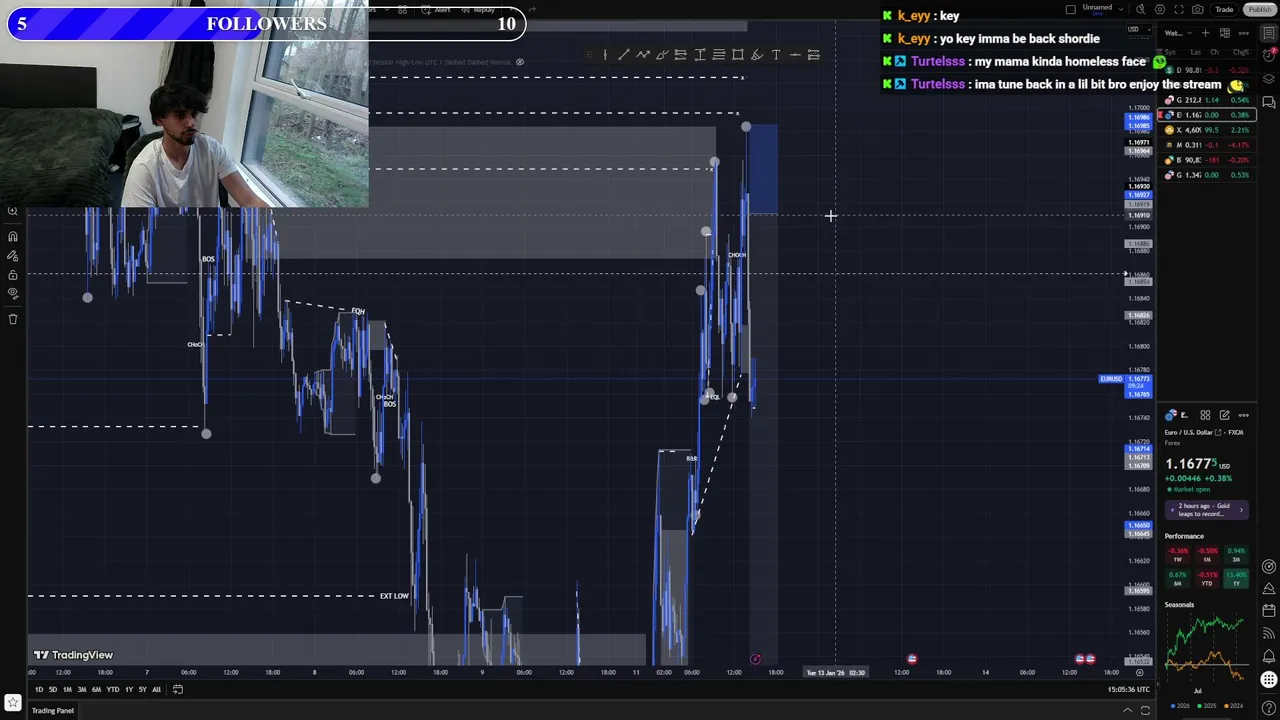The image size is (1280, 720).
Task: Click the EURUSD price label on axis
Action: pos(1111,379)
